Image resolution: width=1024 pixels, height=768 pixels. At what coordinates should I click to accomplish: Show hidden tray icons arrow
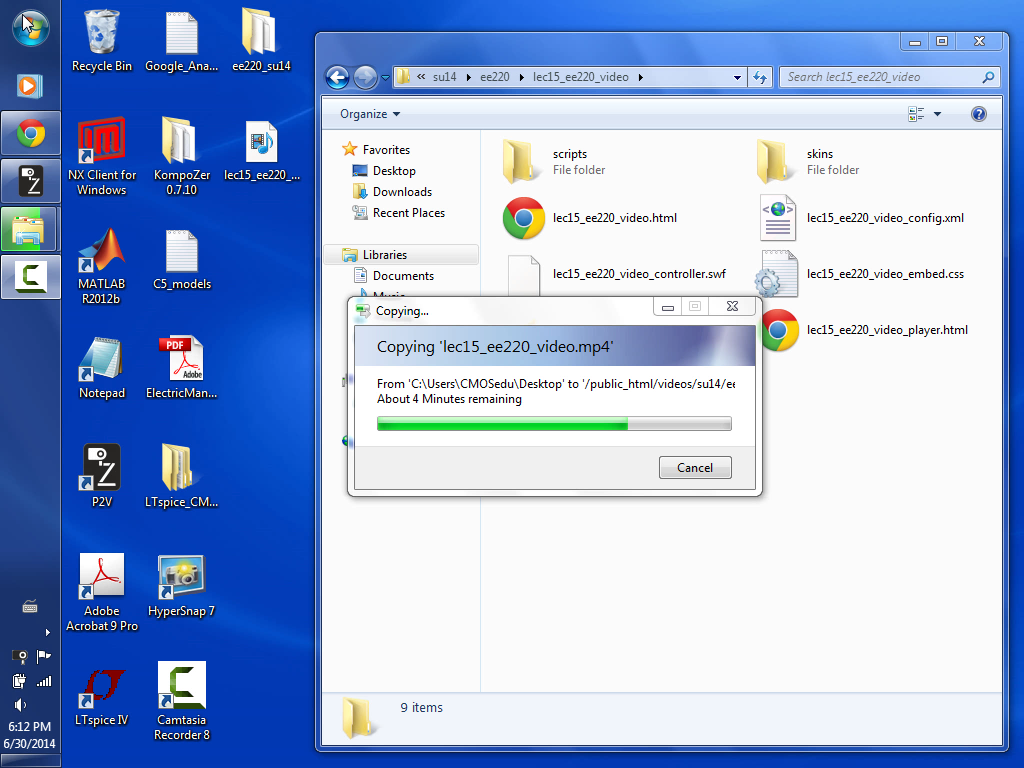47,632
